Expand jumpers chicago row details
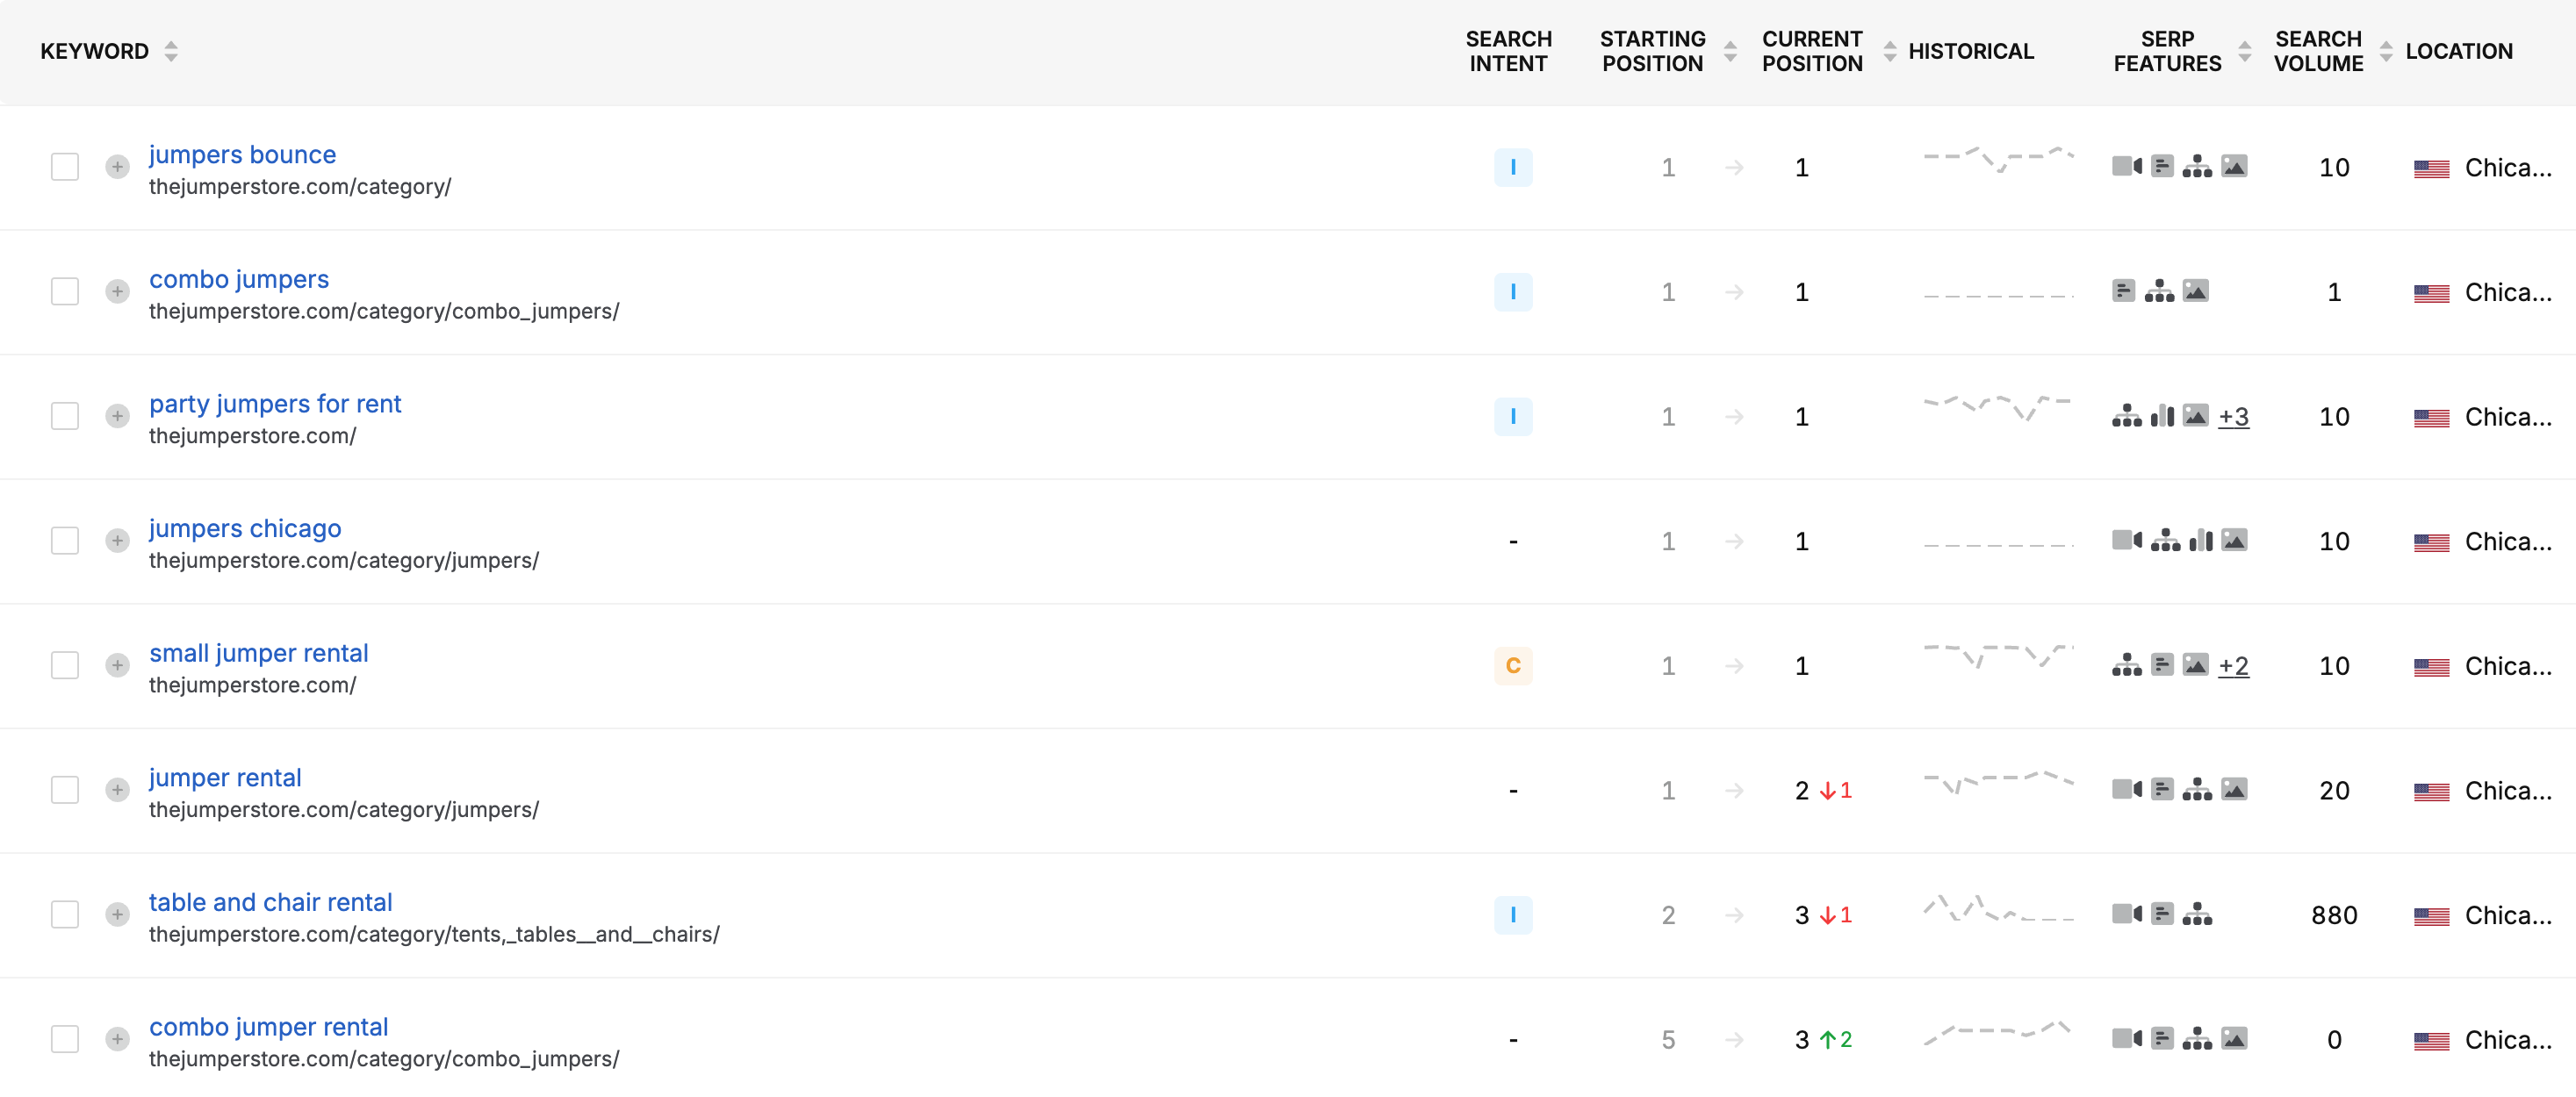2576x1097 pixels. pos(118,541)
